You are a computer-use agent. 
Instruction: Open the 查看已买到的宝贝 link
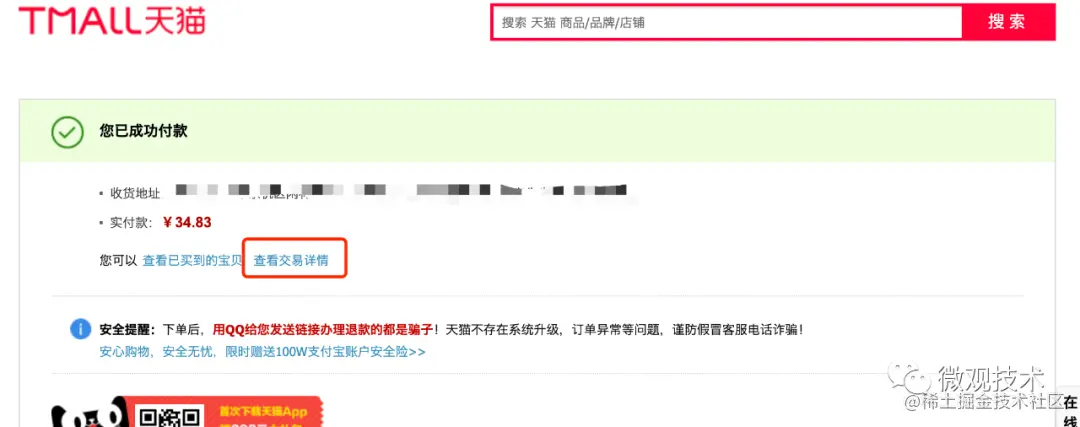(x=193, y=261)
